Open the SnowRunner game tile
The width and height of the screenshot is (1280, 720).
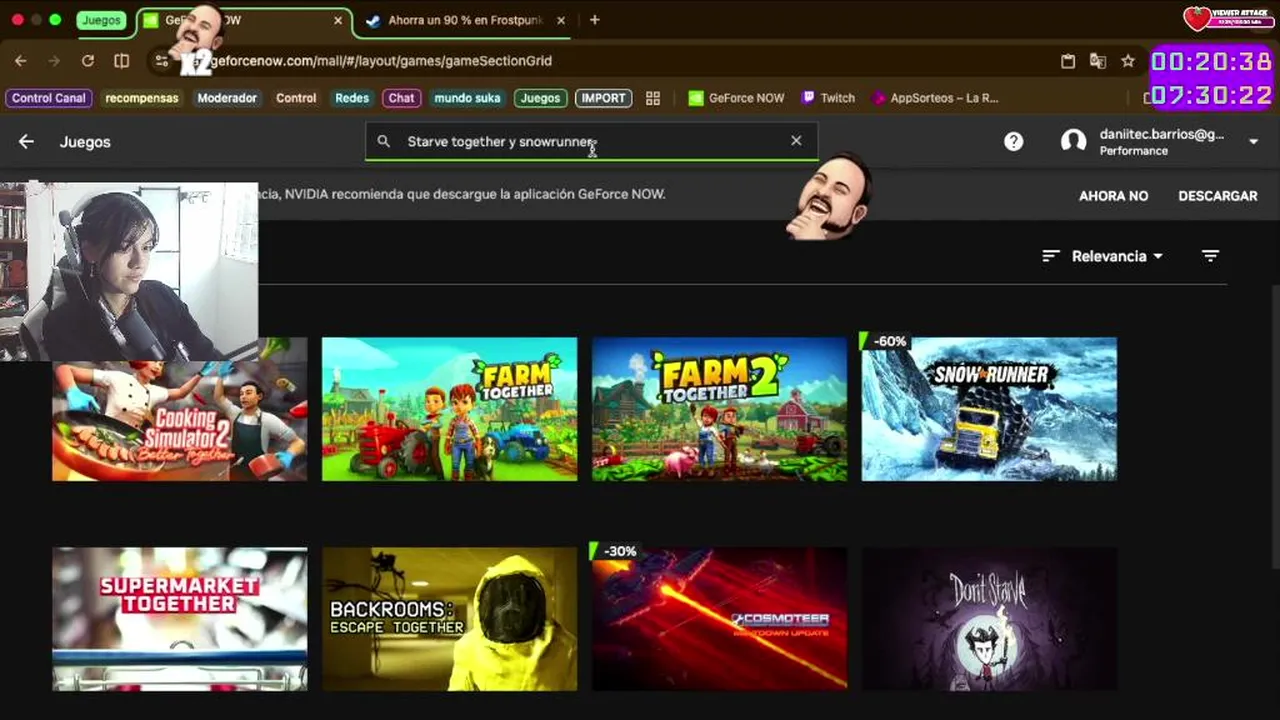(989, 409)
